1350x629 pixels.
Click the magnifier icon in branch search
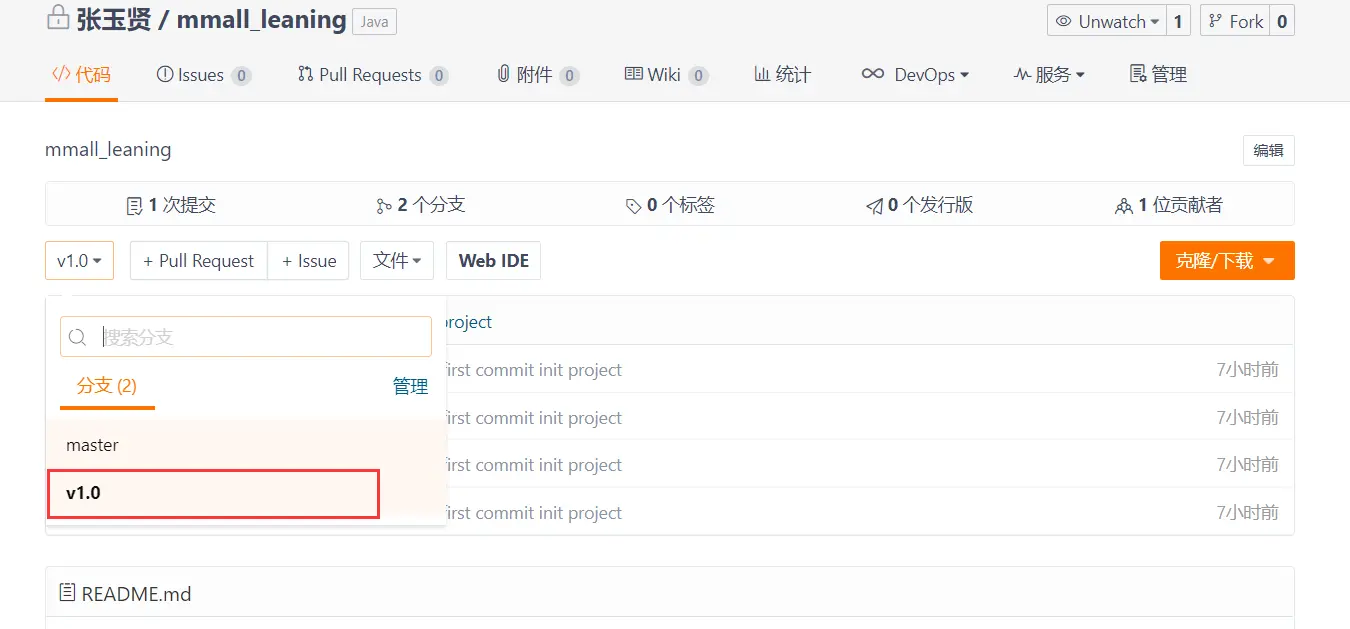click(77, 338)
